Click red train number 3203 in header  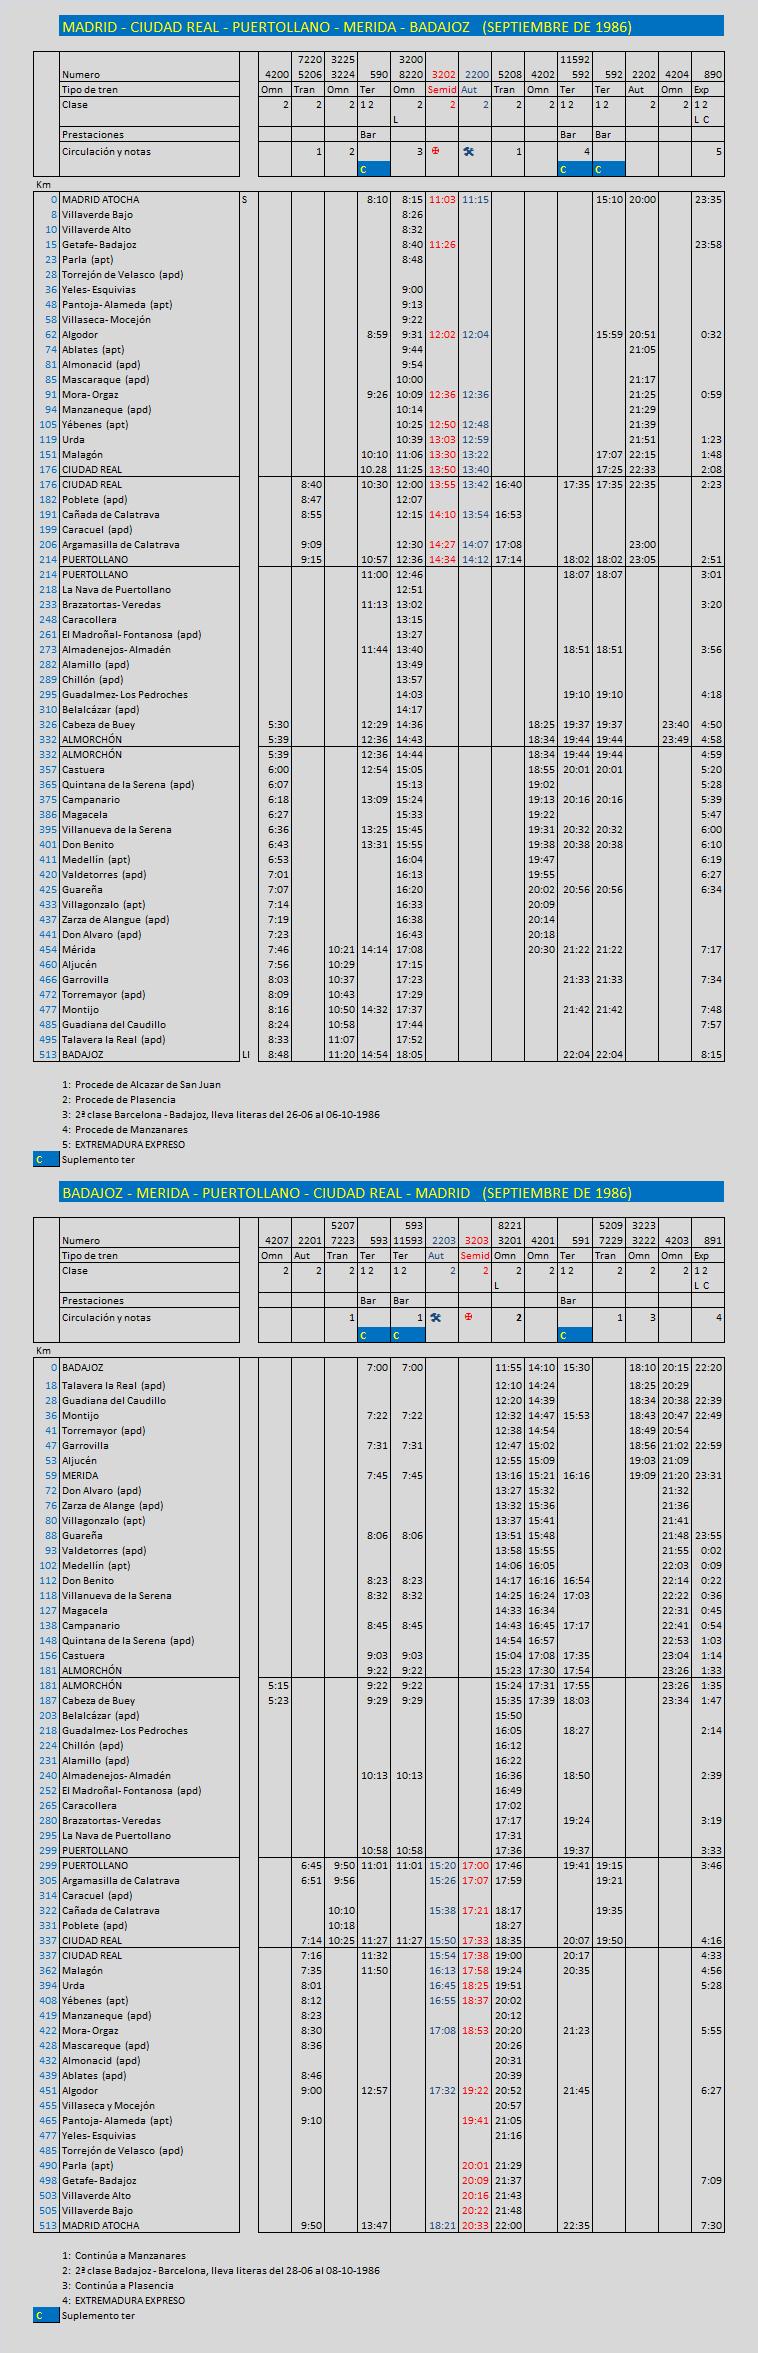click(x=476, y=1240)
